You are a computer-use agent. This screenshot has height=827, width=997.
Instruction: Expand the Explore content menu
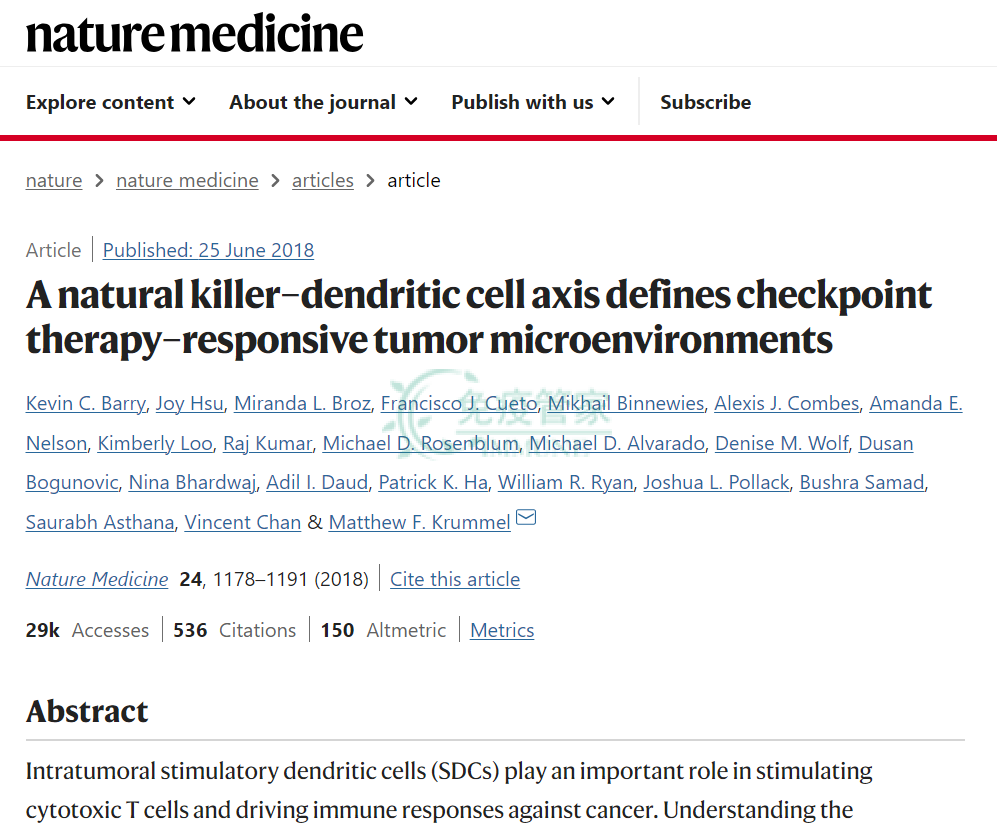111,102
